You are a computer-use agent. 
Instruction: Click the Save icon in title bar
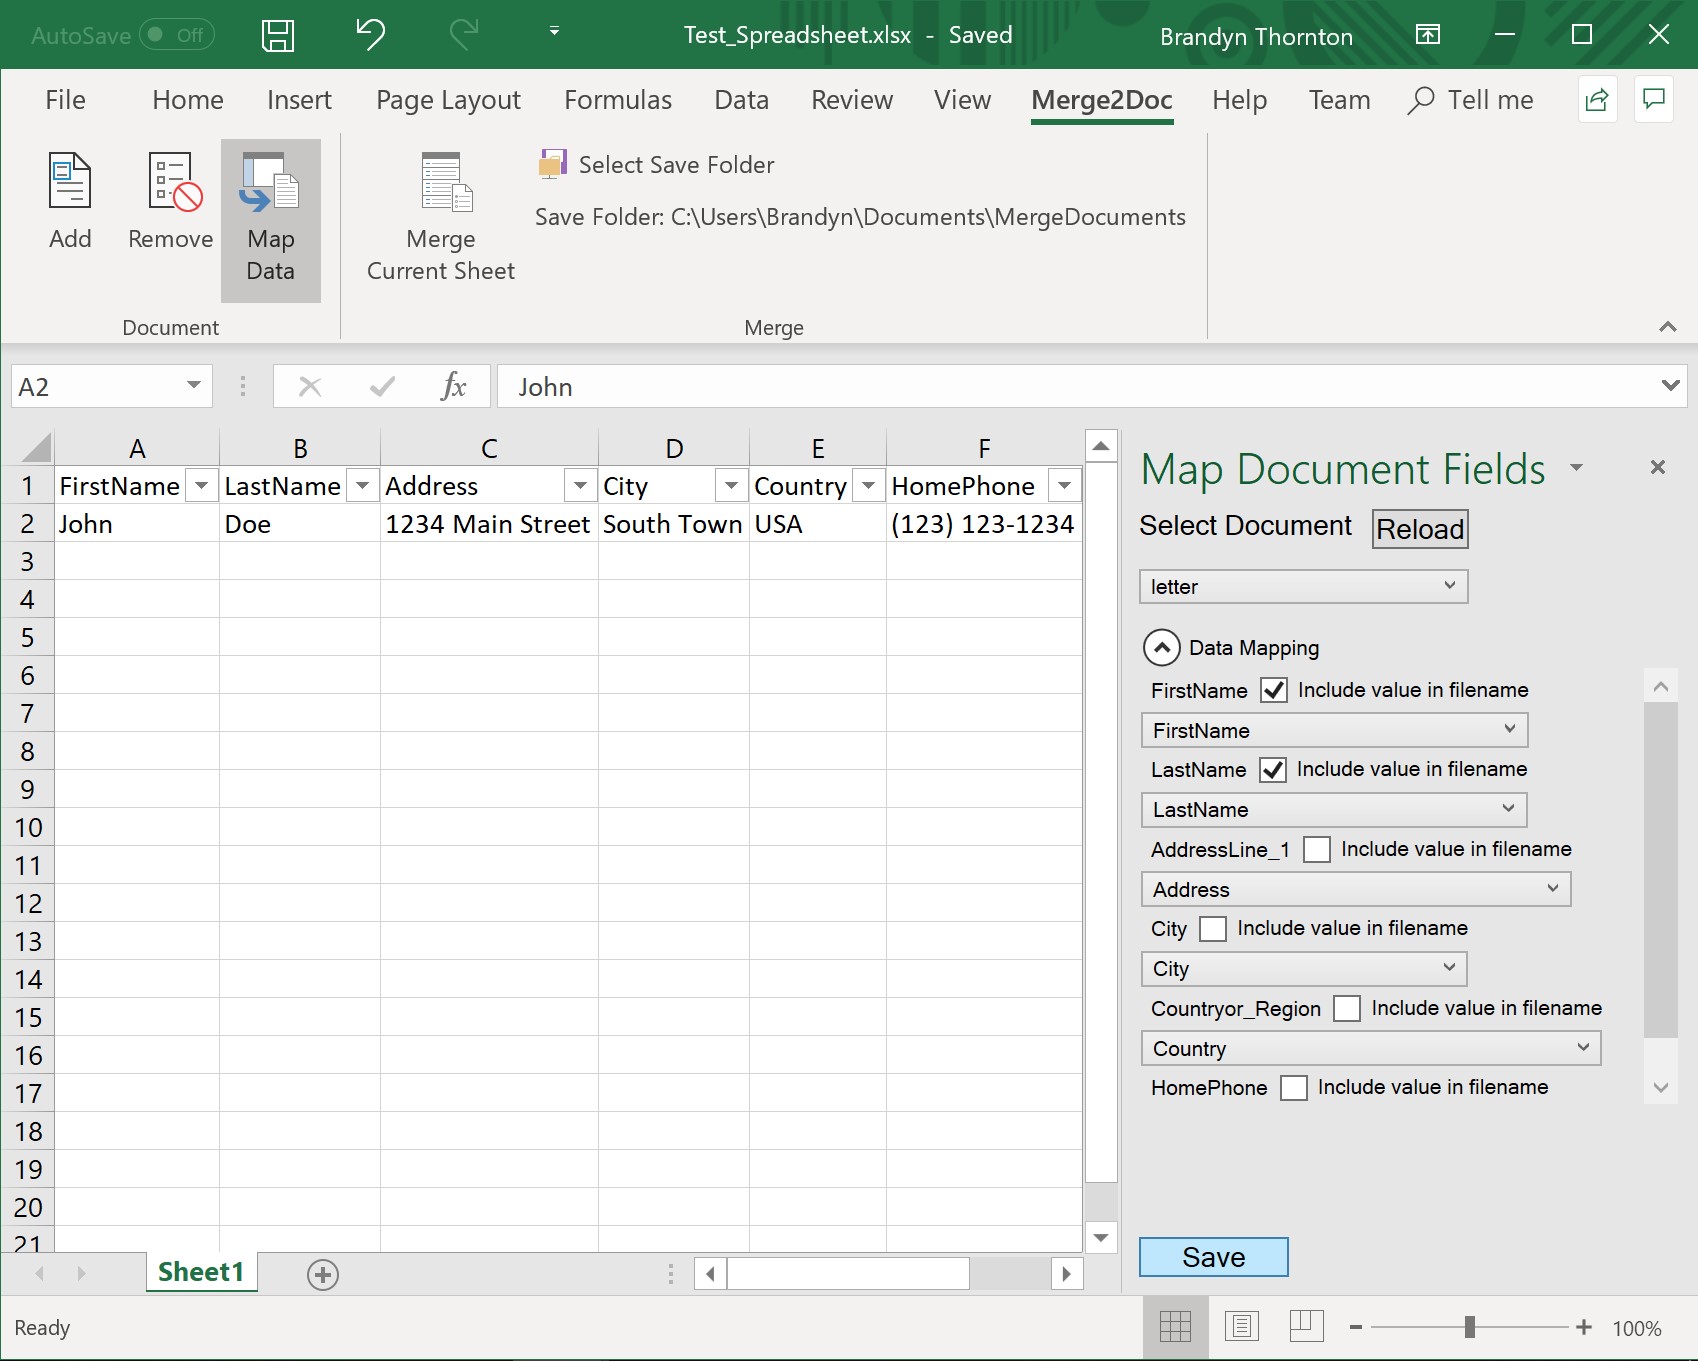(x=278, y=36)
